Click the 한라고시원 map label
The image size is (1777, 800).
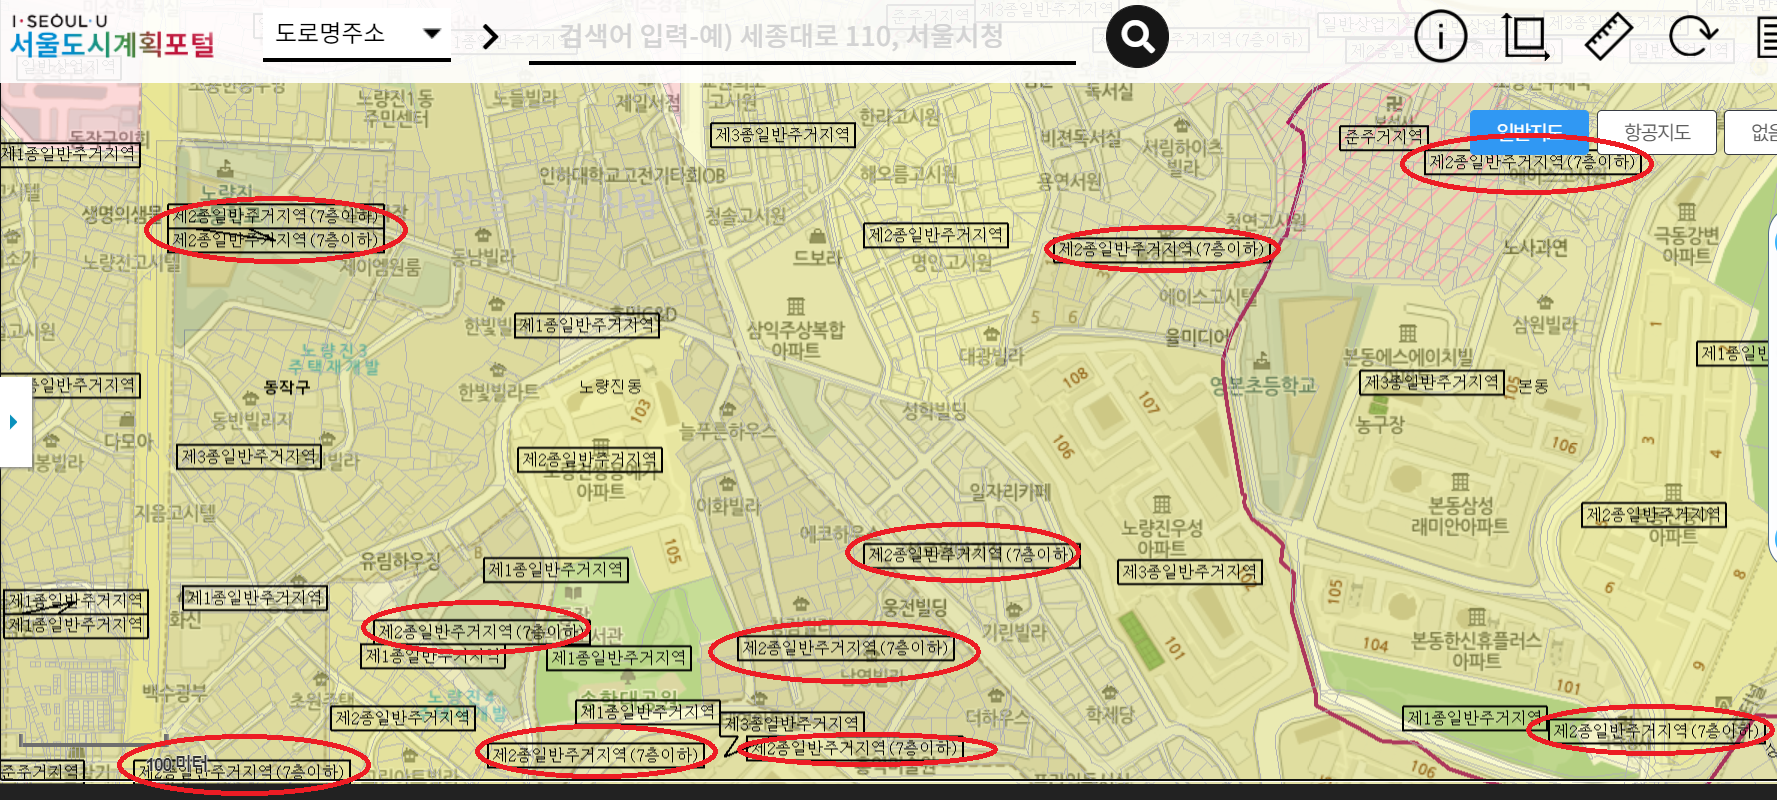pos(899,116)
